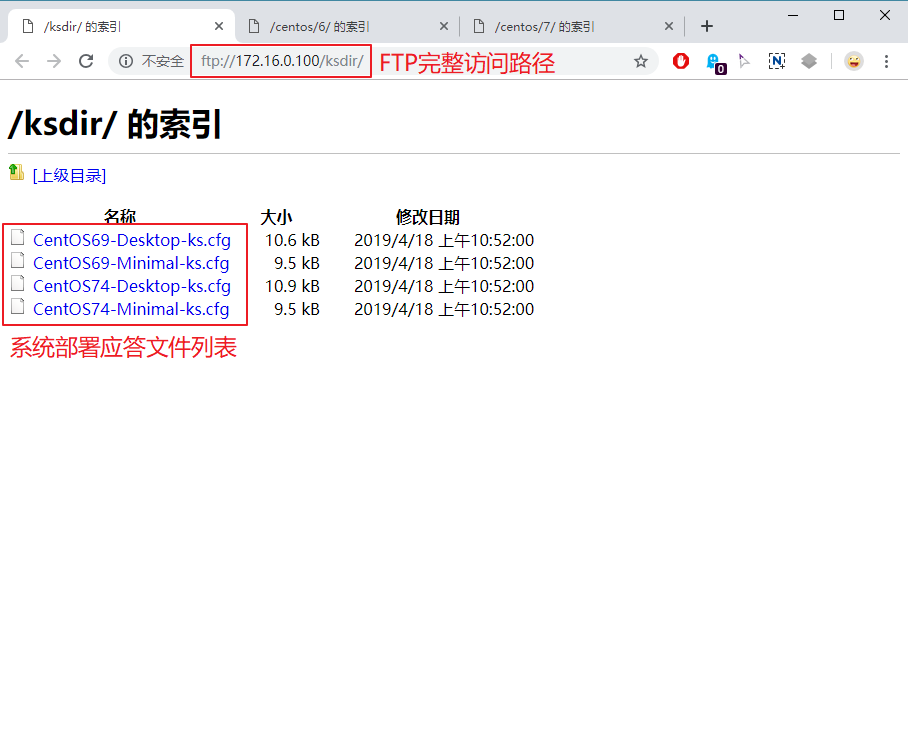Close the /centos/6/ tab

point(444,26)
